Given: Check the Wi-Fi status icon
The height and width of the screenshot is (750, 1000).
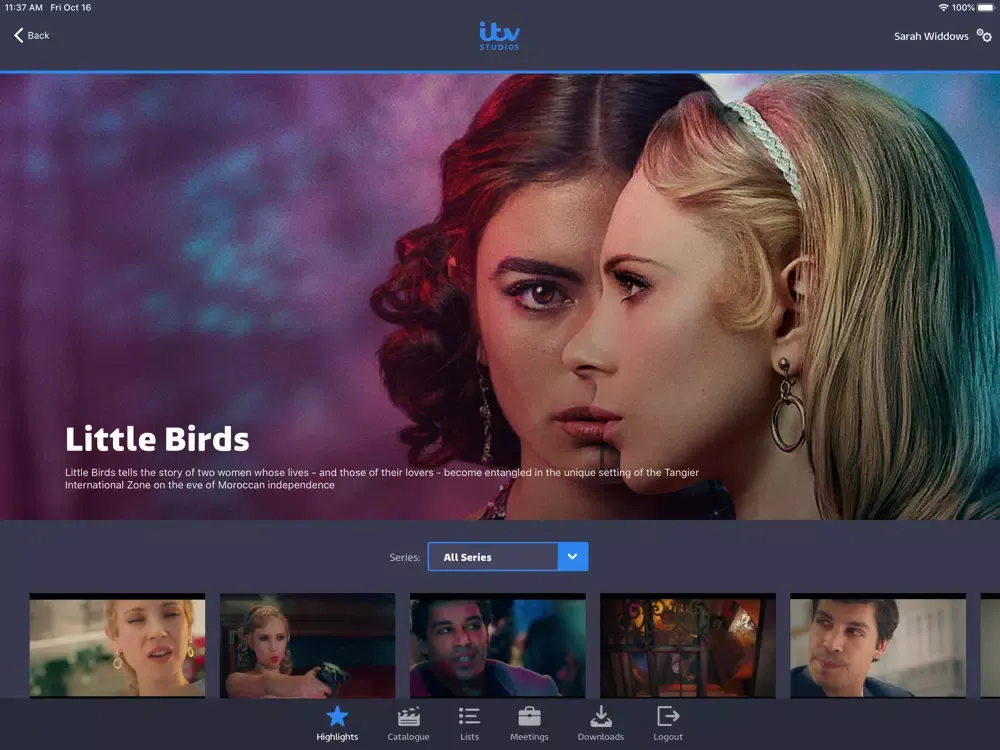Looking at the screenshot, I should 943,8.
